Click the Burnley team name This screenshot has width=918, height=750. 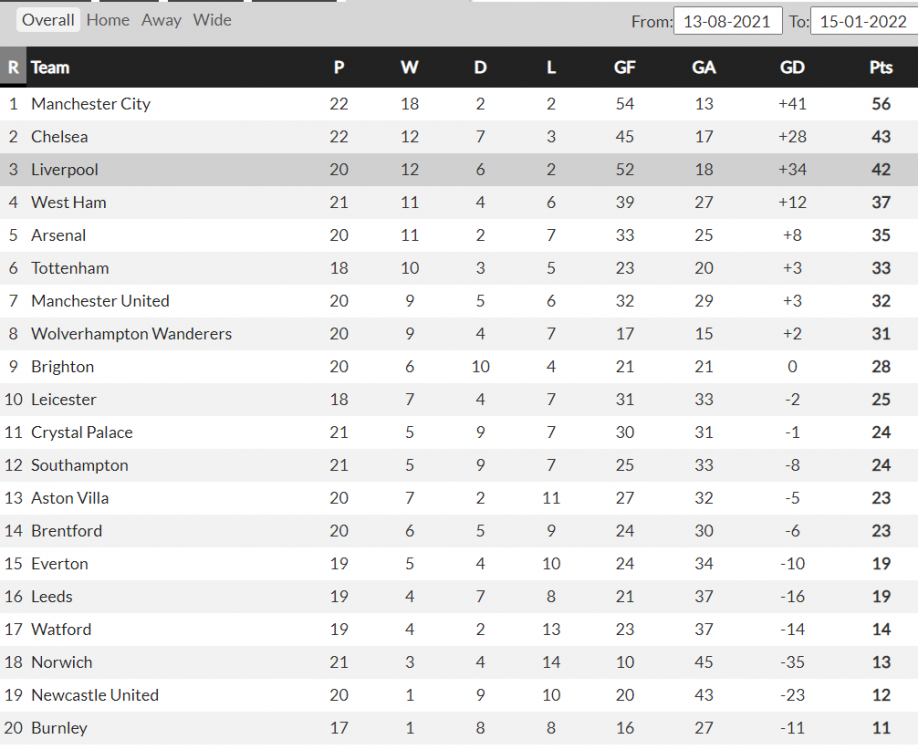coord(59,728)
